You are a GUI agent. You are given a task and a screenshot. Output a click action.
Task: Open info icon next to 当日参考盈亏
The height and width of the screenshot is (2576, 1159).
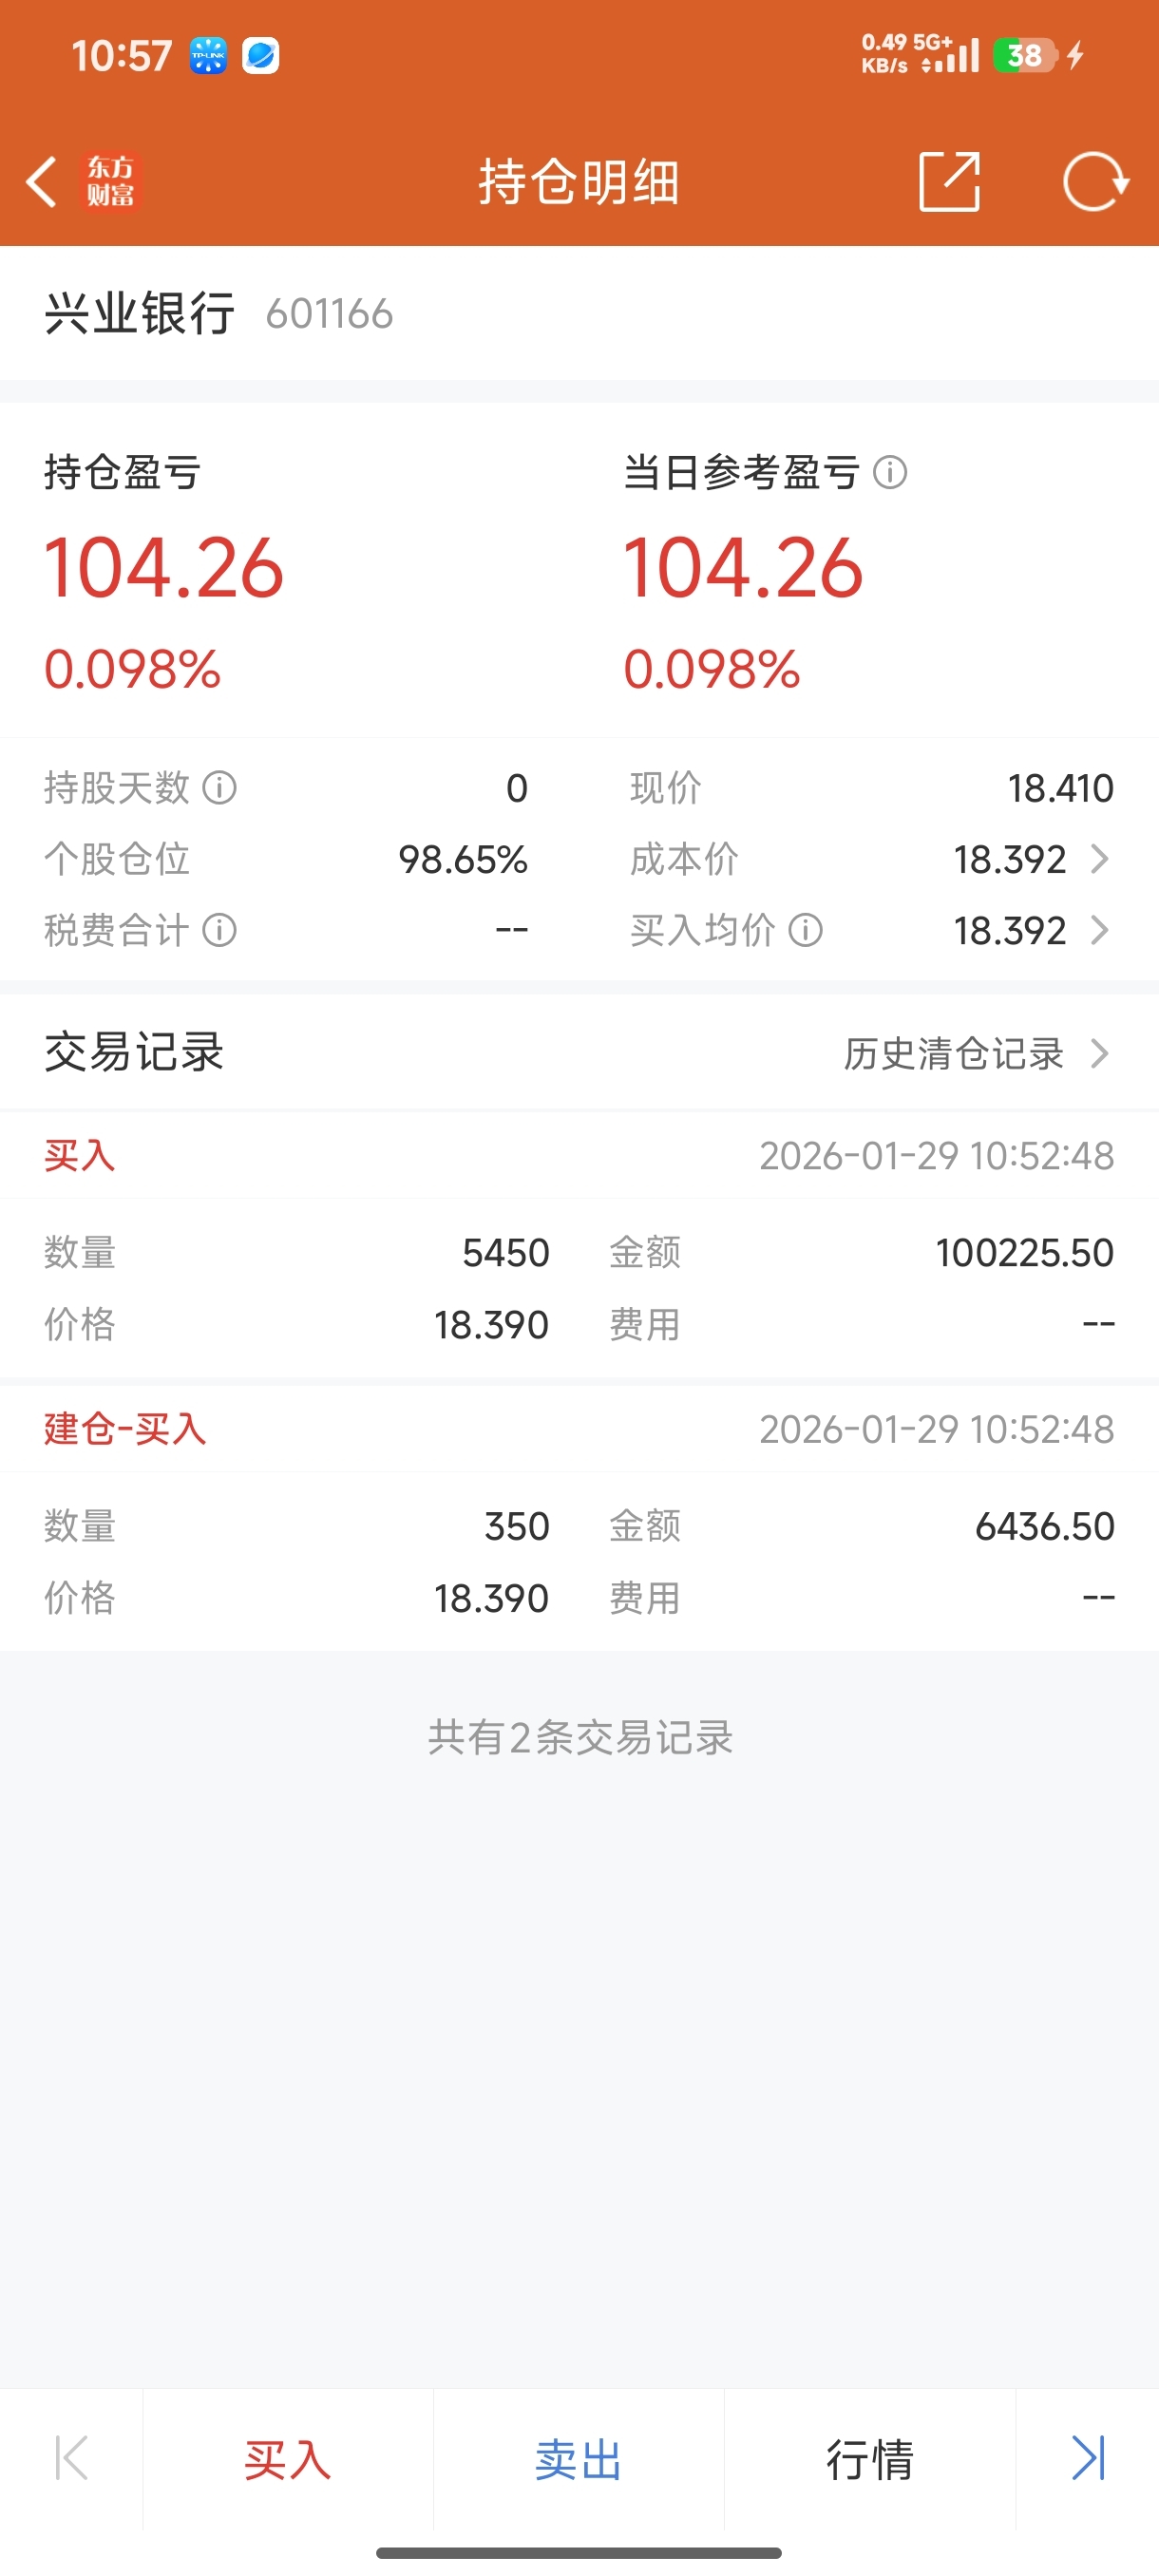[x=890, y=472]
